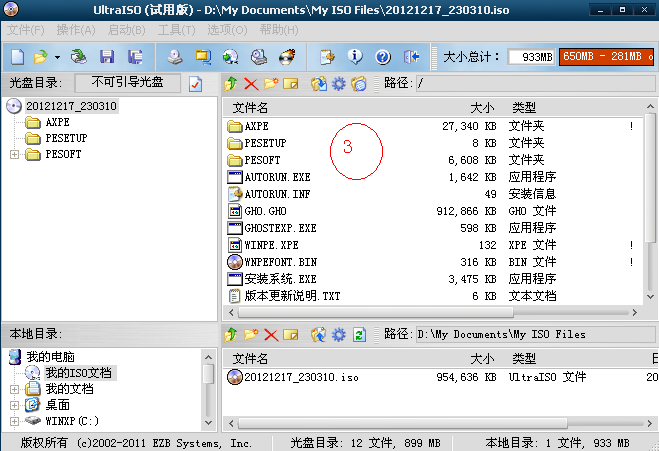659x451 pixels.
Task: Click the virtual drive disc icon beside the burn icon
Action: pyautogui.click(x=259, y=57)
